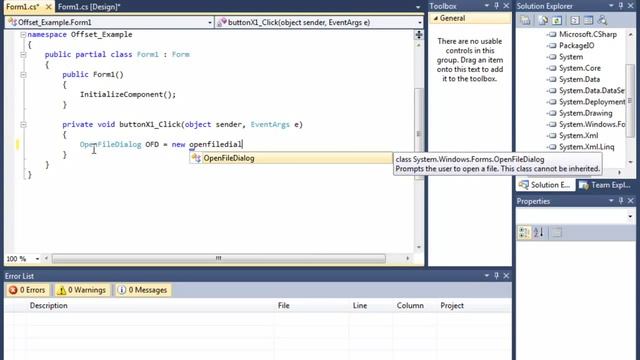640x360 pixels.
Task: Select the System.Xml reference
Action: point(578,136)
